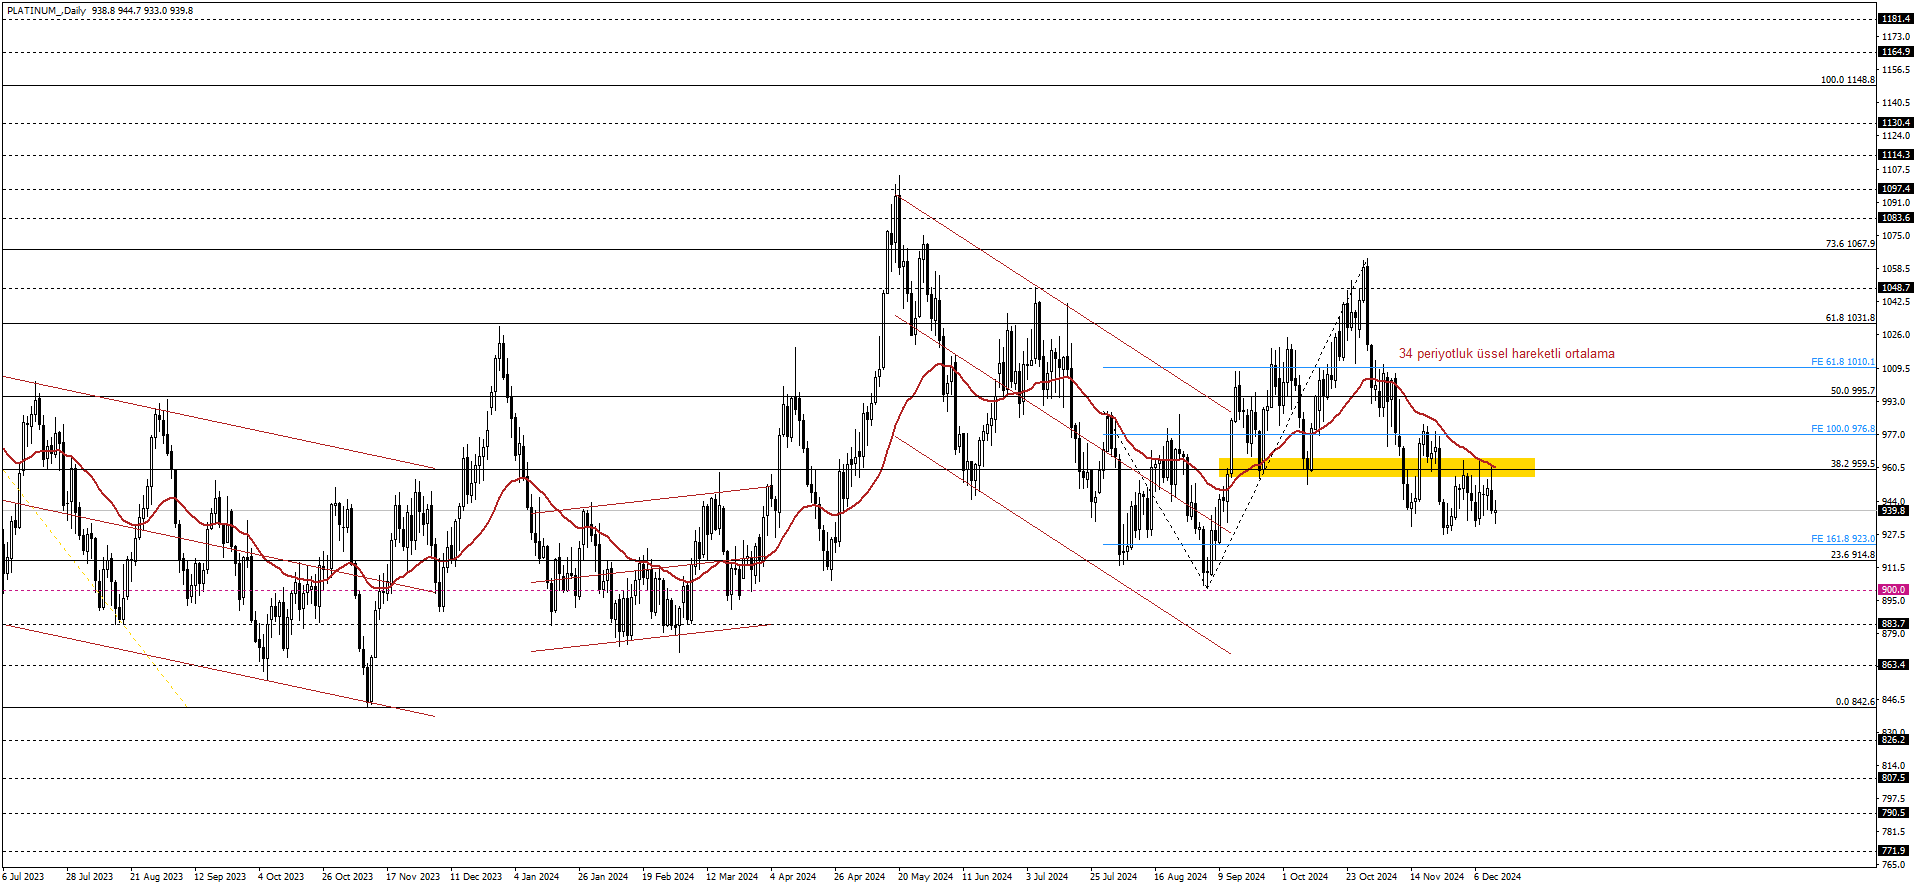This screenshot has height=888, width=1916.
Task: Click the 765.0 price scale tick
Action: coord(1893,864)
